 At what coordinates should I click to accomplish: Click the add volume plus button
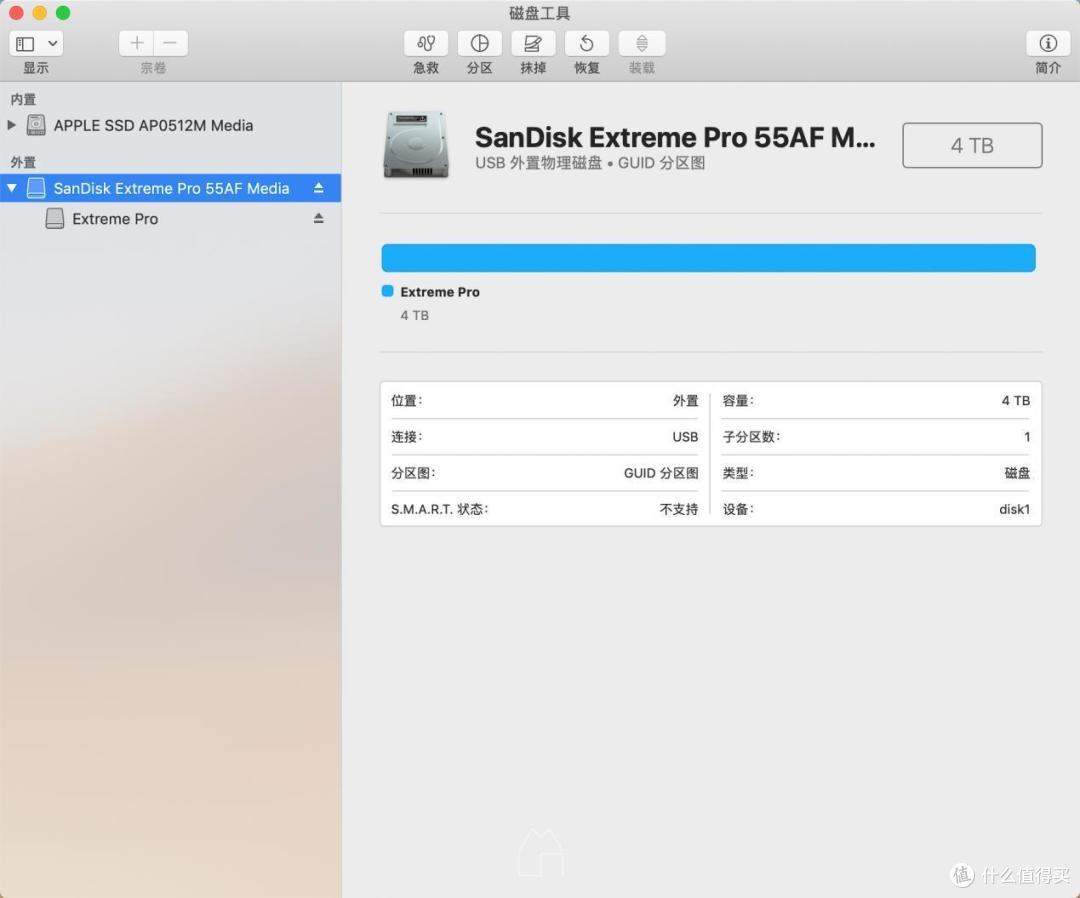pos(136,43)
